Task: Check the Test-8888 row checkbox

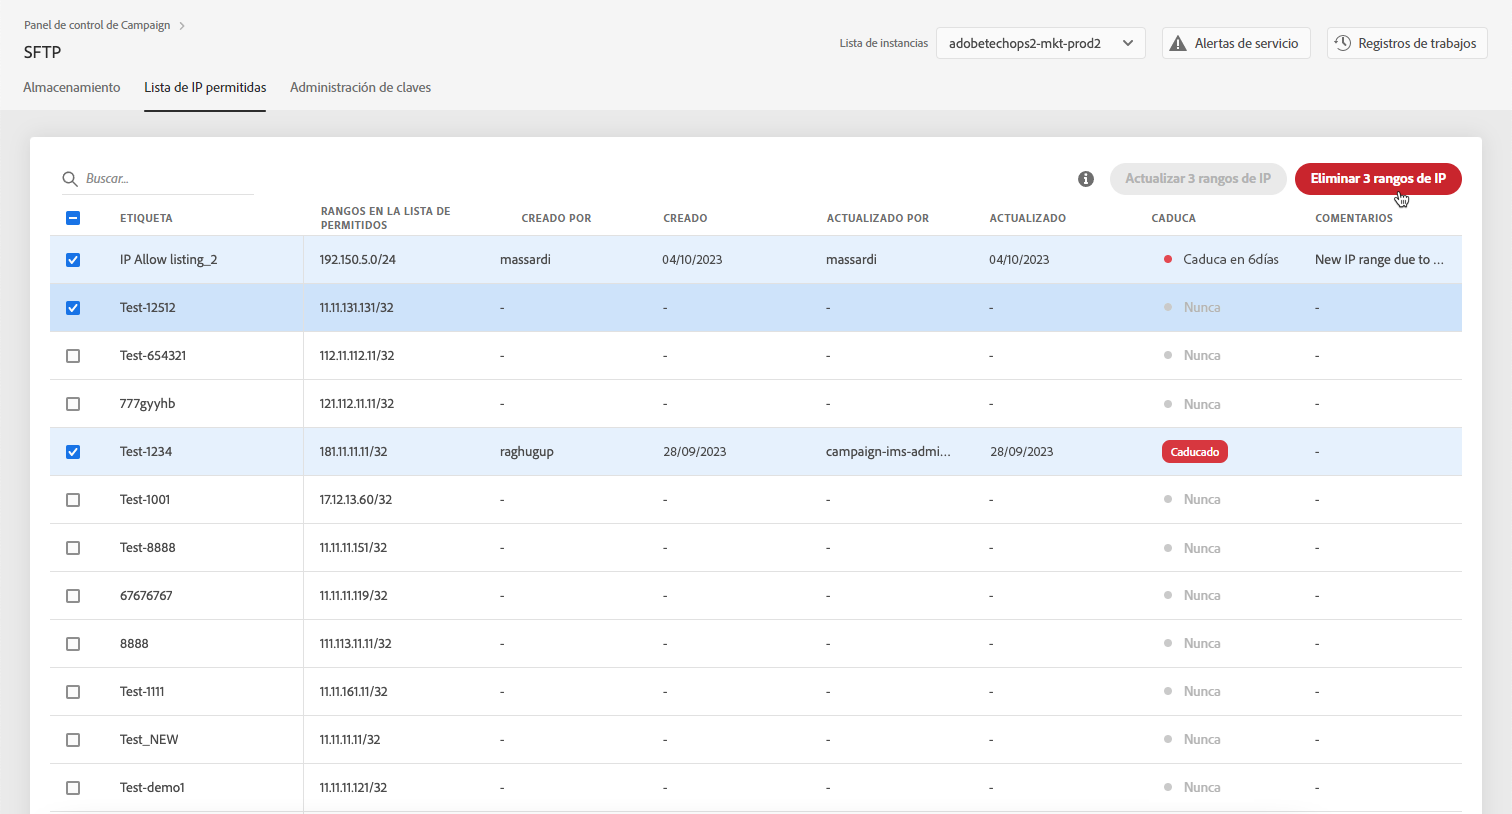Action: pos(73,548)
